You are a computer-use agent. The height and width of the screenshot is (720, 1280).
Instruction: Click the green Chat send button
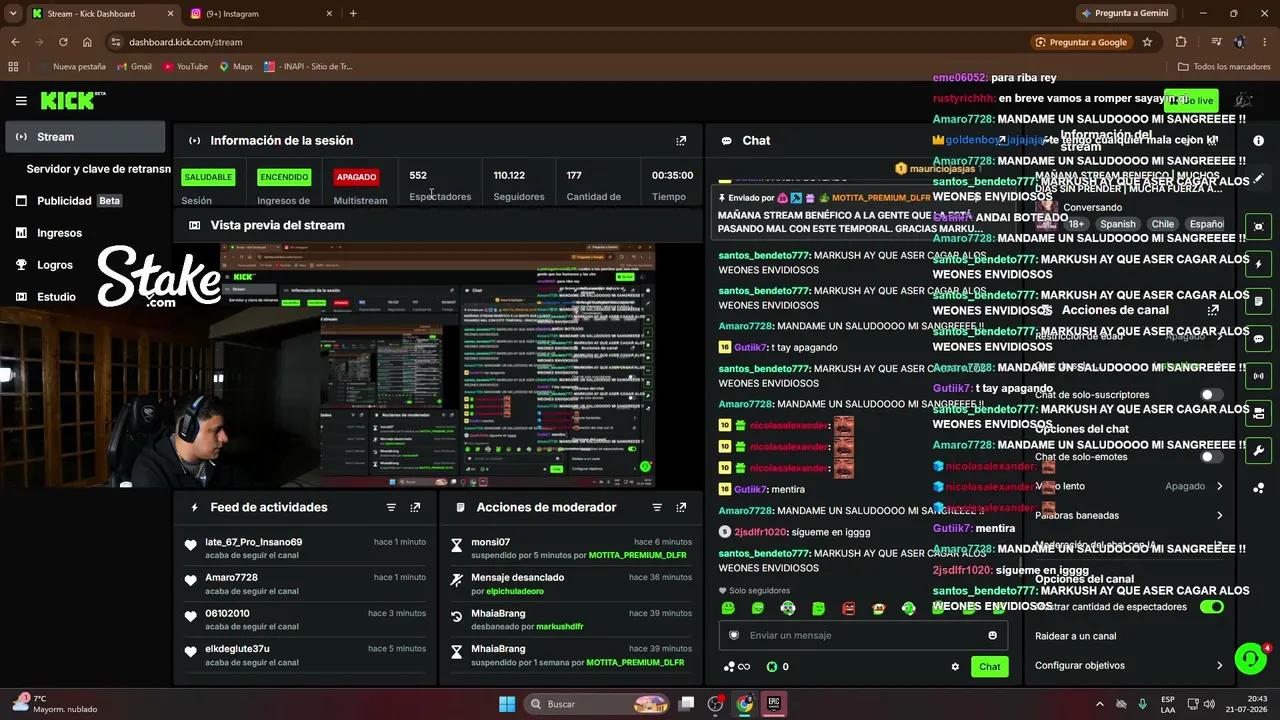(x=989, y=667)
